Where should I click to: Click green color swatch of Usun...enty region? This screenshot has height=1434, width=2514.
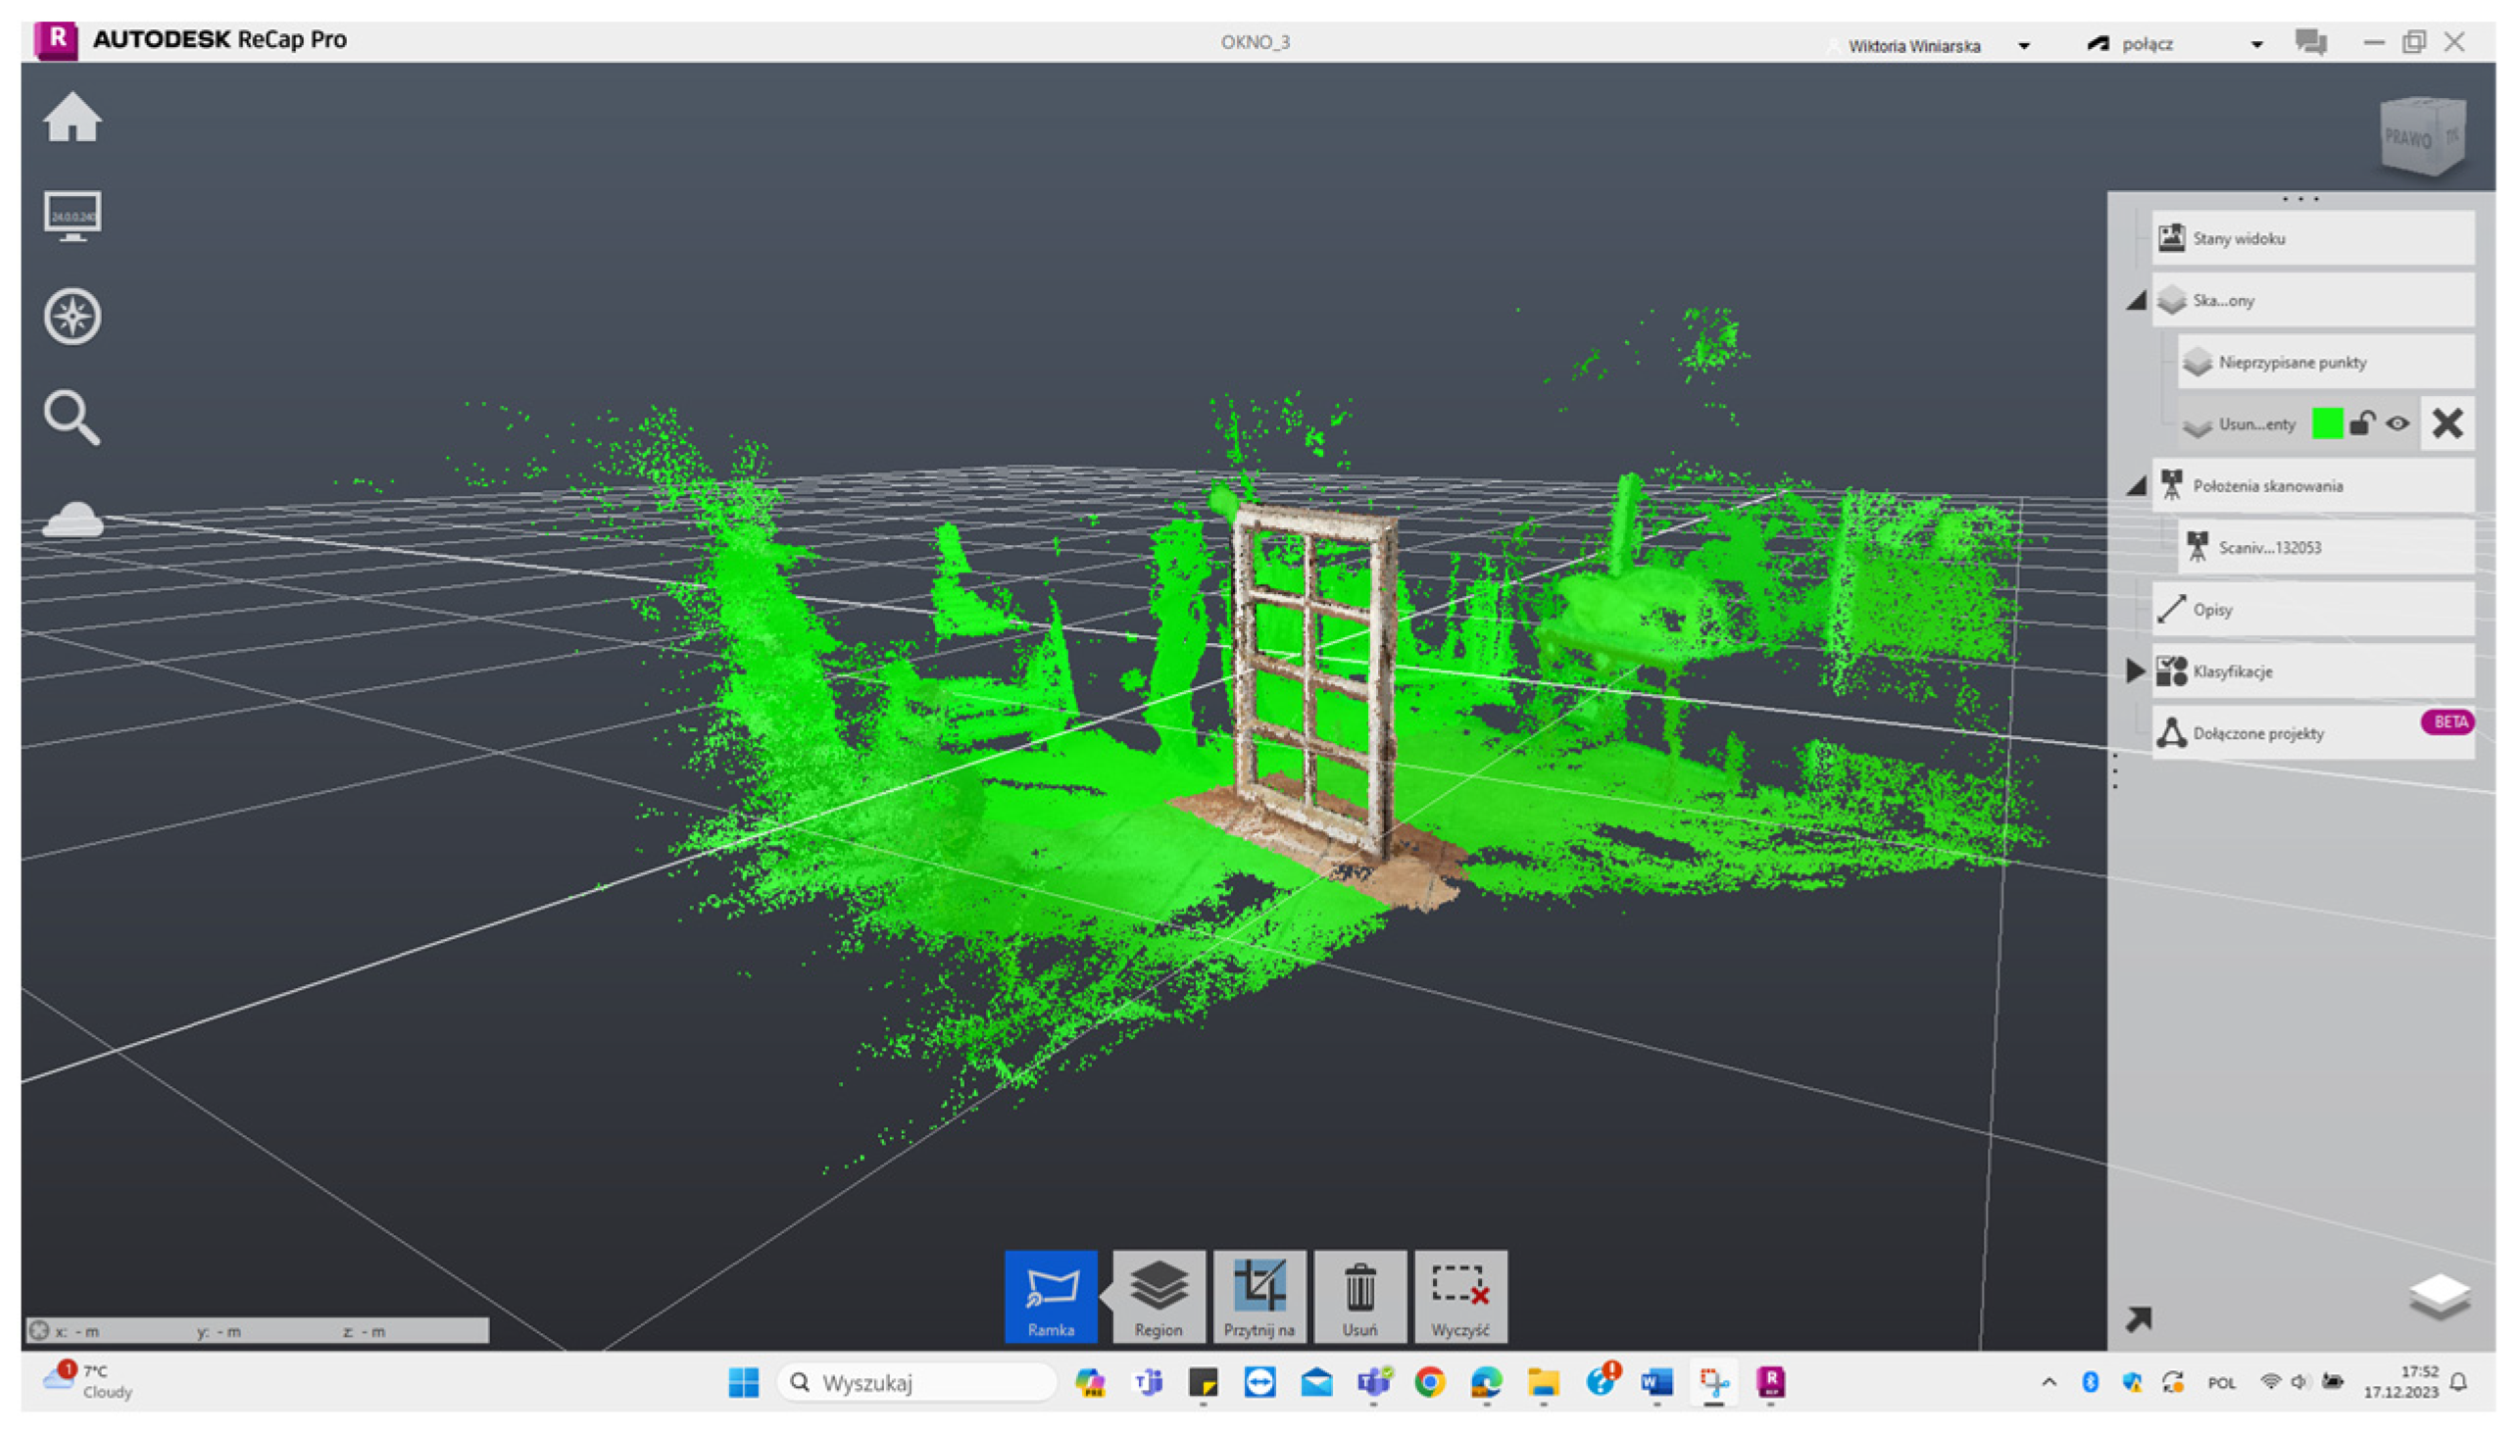[x=2326, y=424]
